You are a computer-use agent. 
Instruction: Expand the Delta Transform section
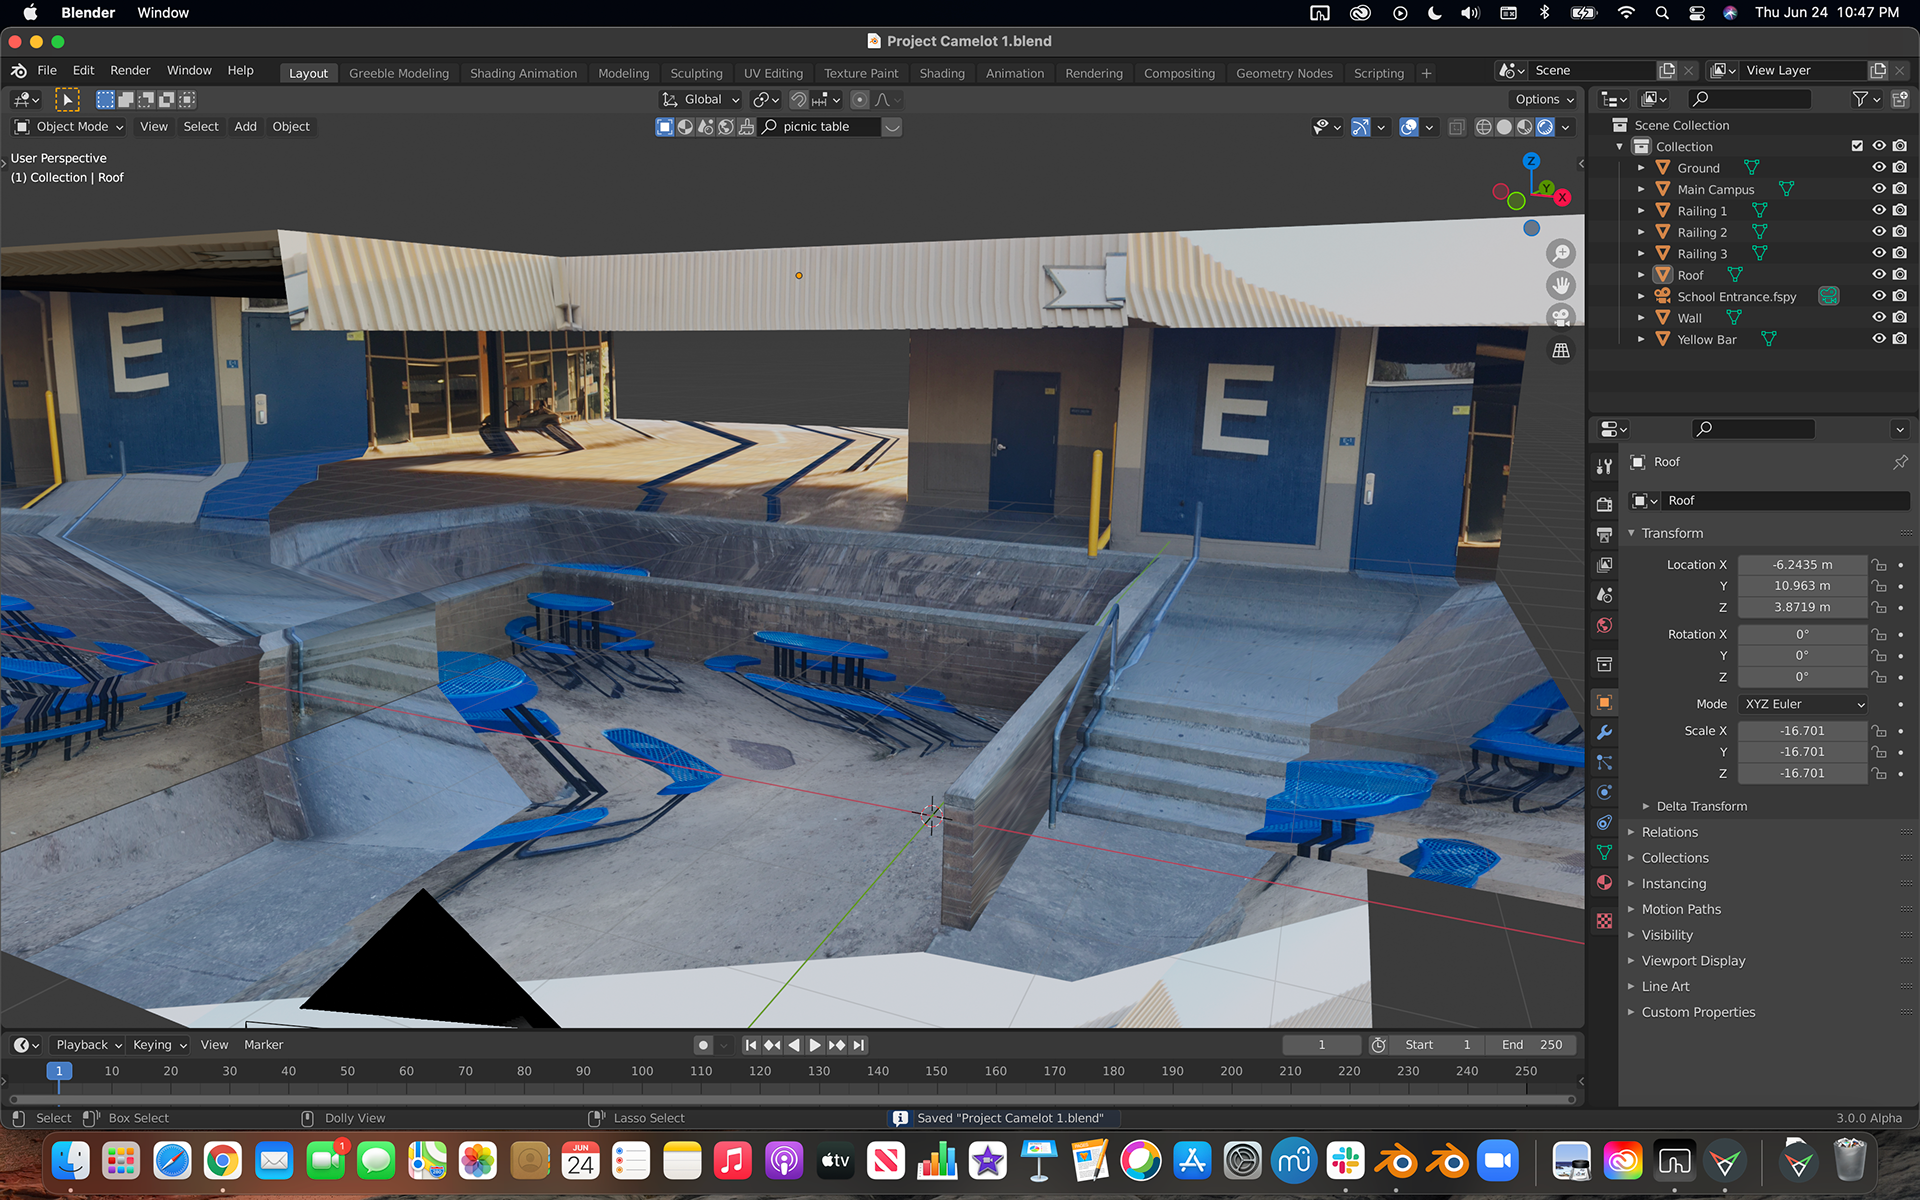(x=1700, y=806)
